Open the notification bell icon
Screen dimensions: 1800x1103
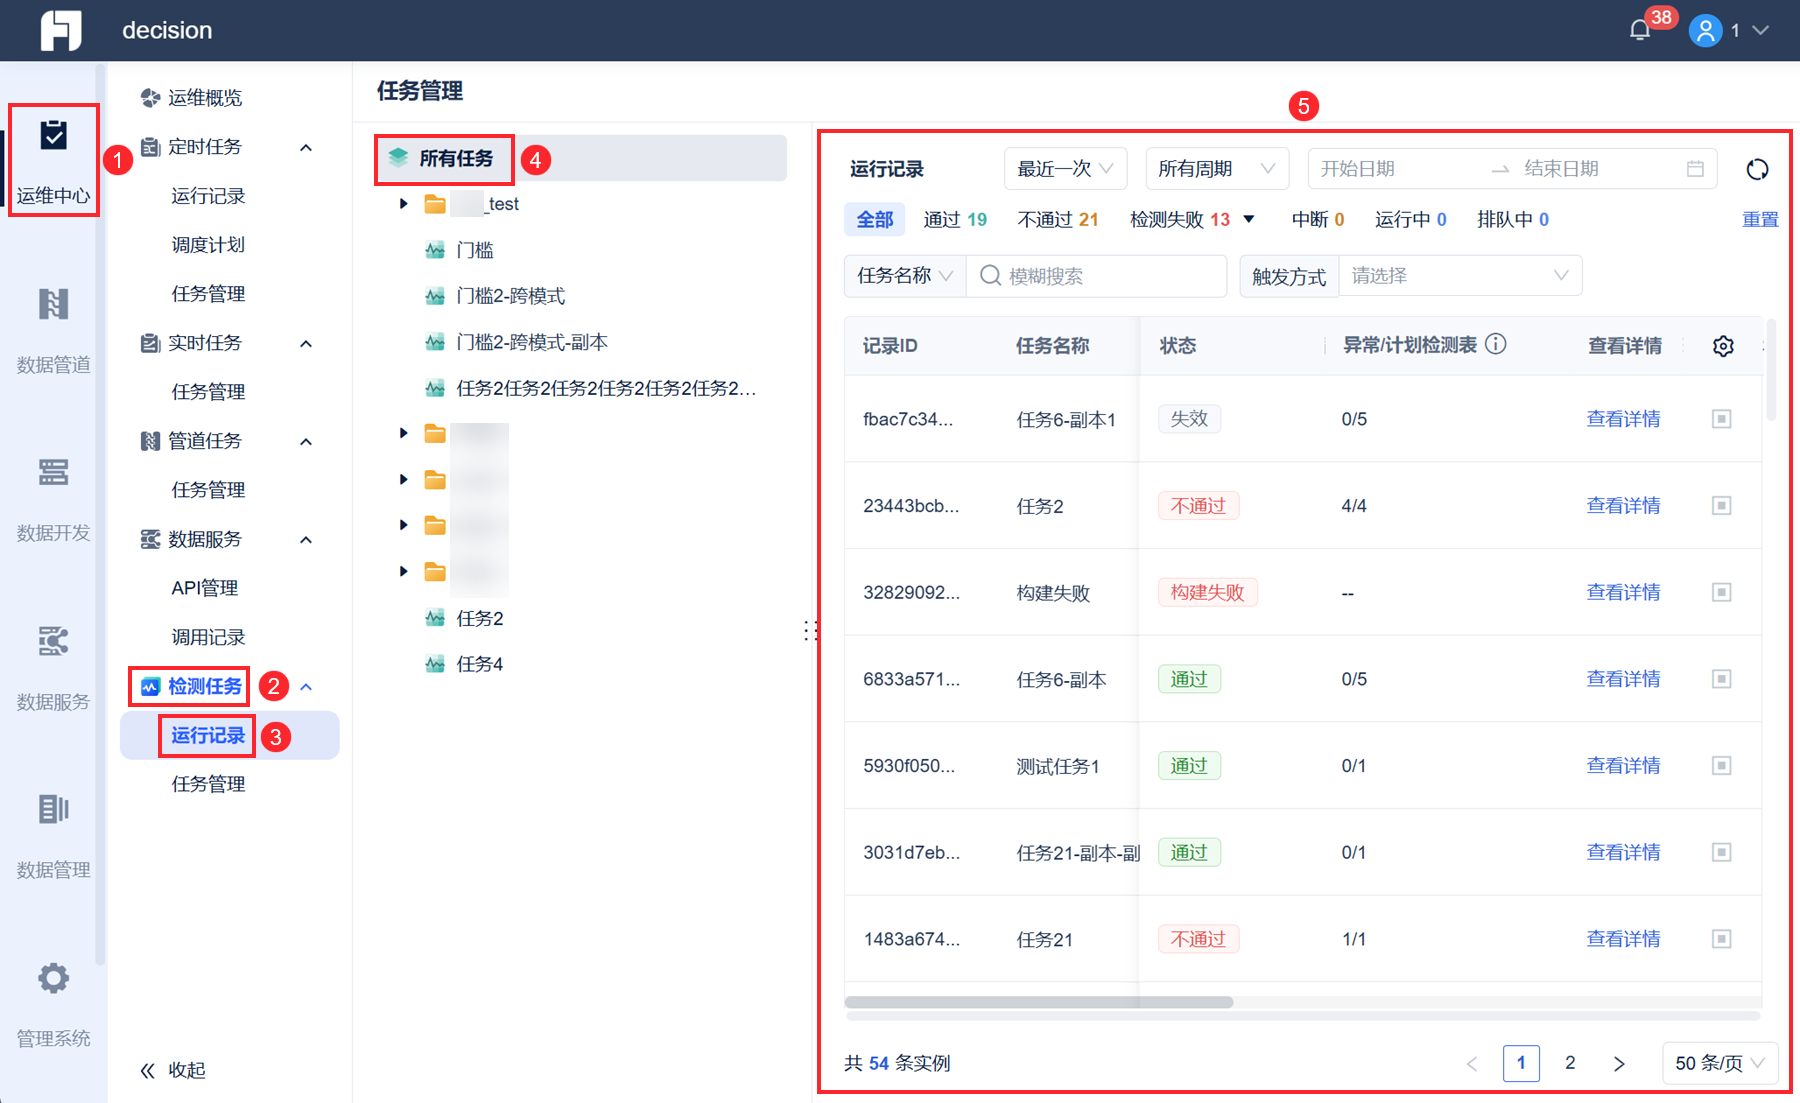coord(1639,30)
